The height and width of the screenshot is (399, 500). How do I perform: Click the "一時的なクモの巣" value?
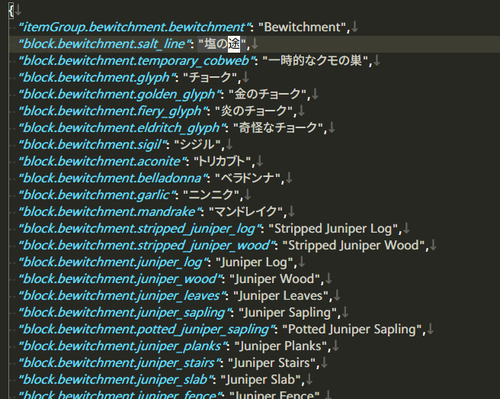pyautogui.click(x=315, y=61)
